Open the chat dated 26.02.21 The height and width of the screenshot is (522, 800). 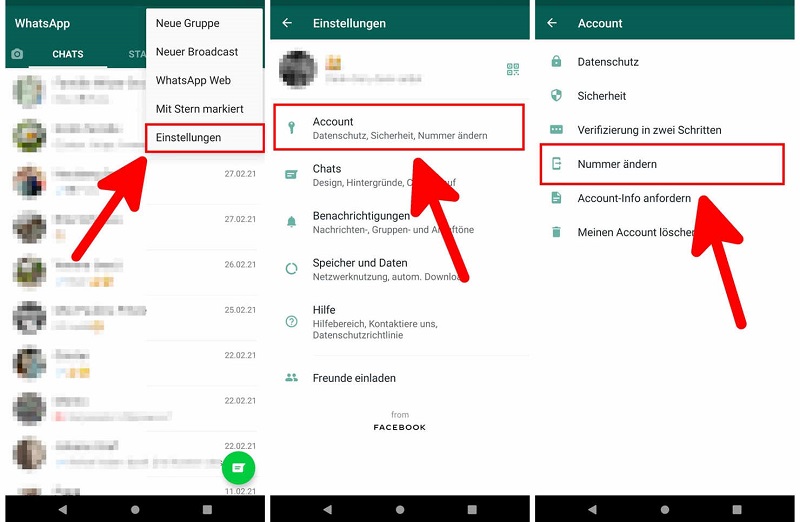coord(135,272)
